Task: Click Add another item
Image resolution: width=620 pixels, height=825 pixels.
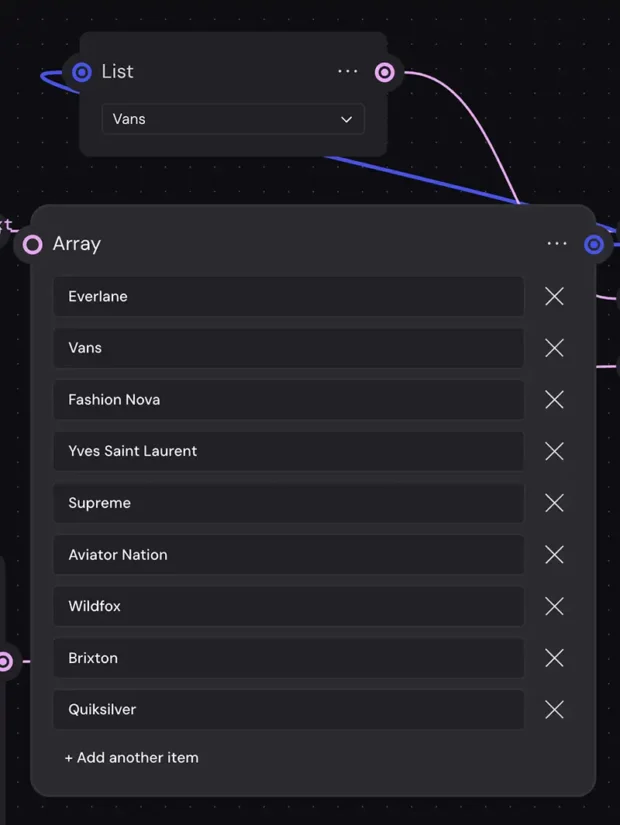Action: [x=131, y=757]
